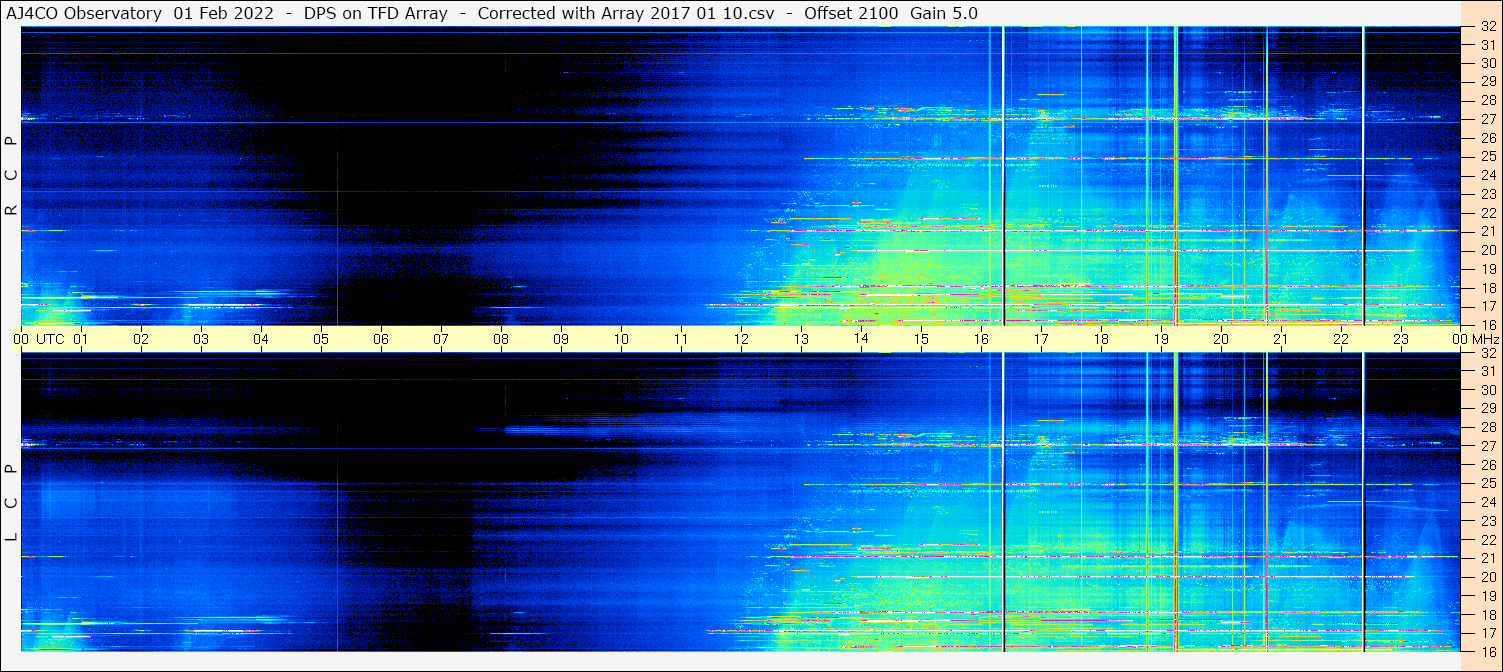The width and height of the screenshot is (1503, 672).
Task: Click the 27 MHz label on RCP scale
Action: [x=1487, y=119]
